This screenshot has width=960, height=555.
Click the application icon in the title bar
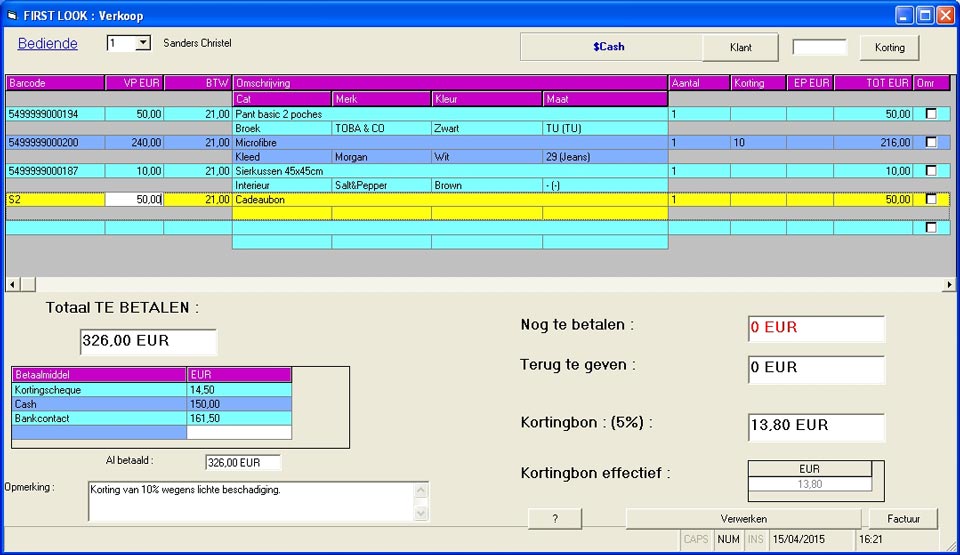coord(12,13)
